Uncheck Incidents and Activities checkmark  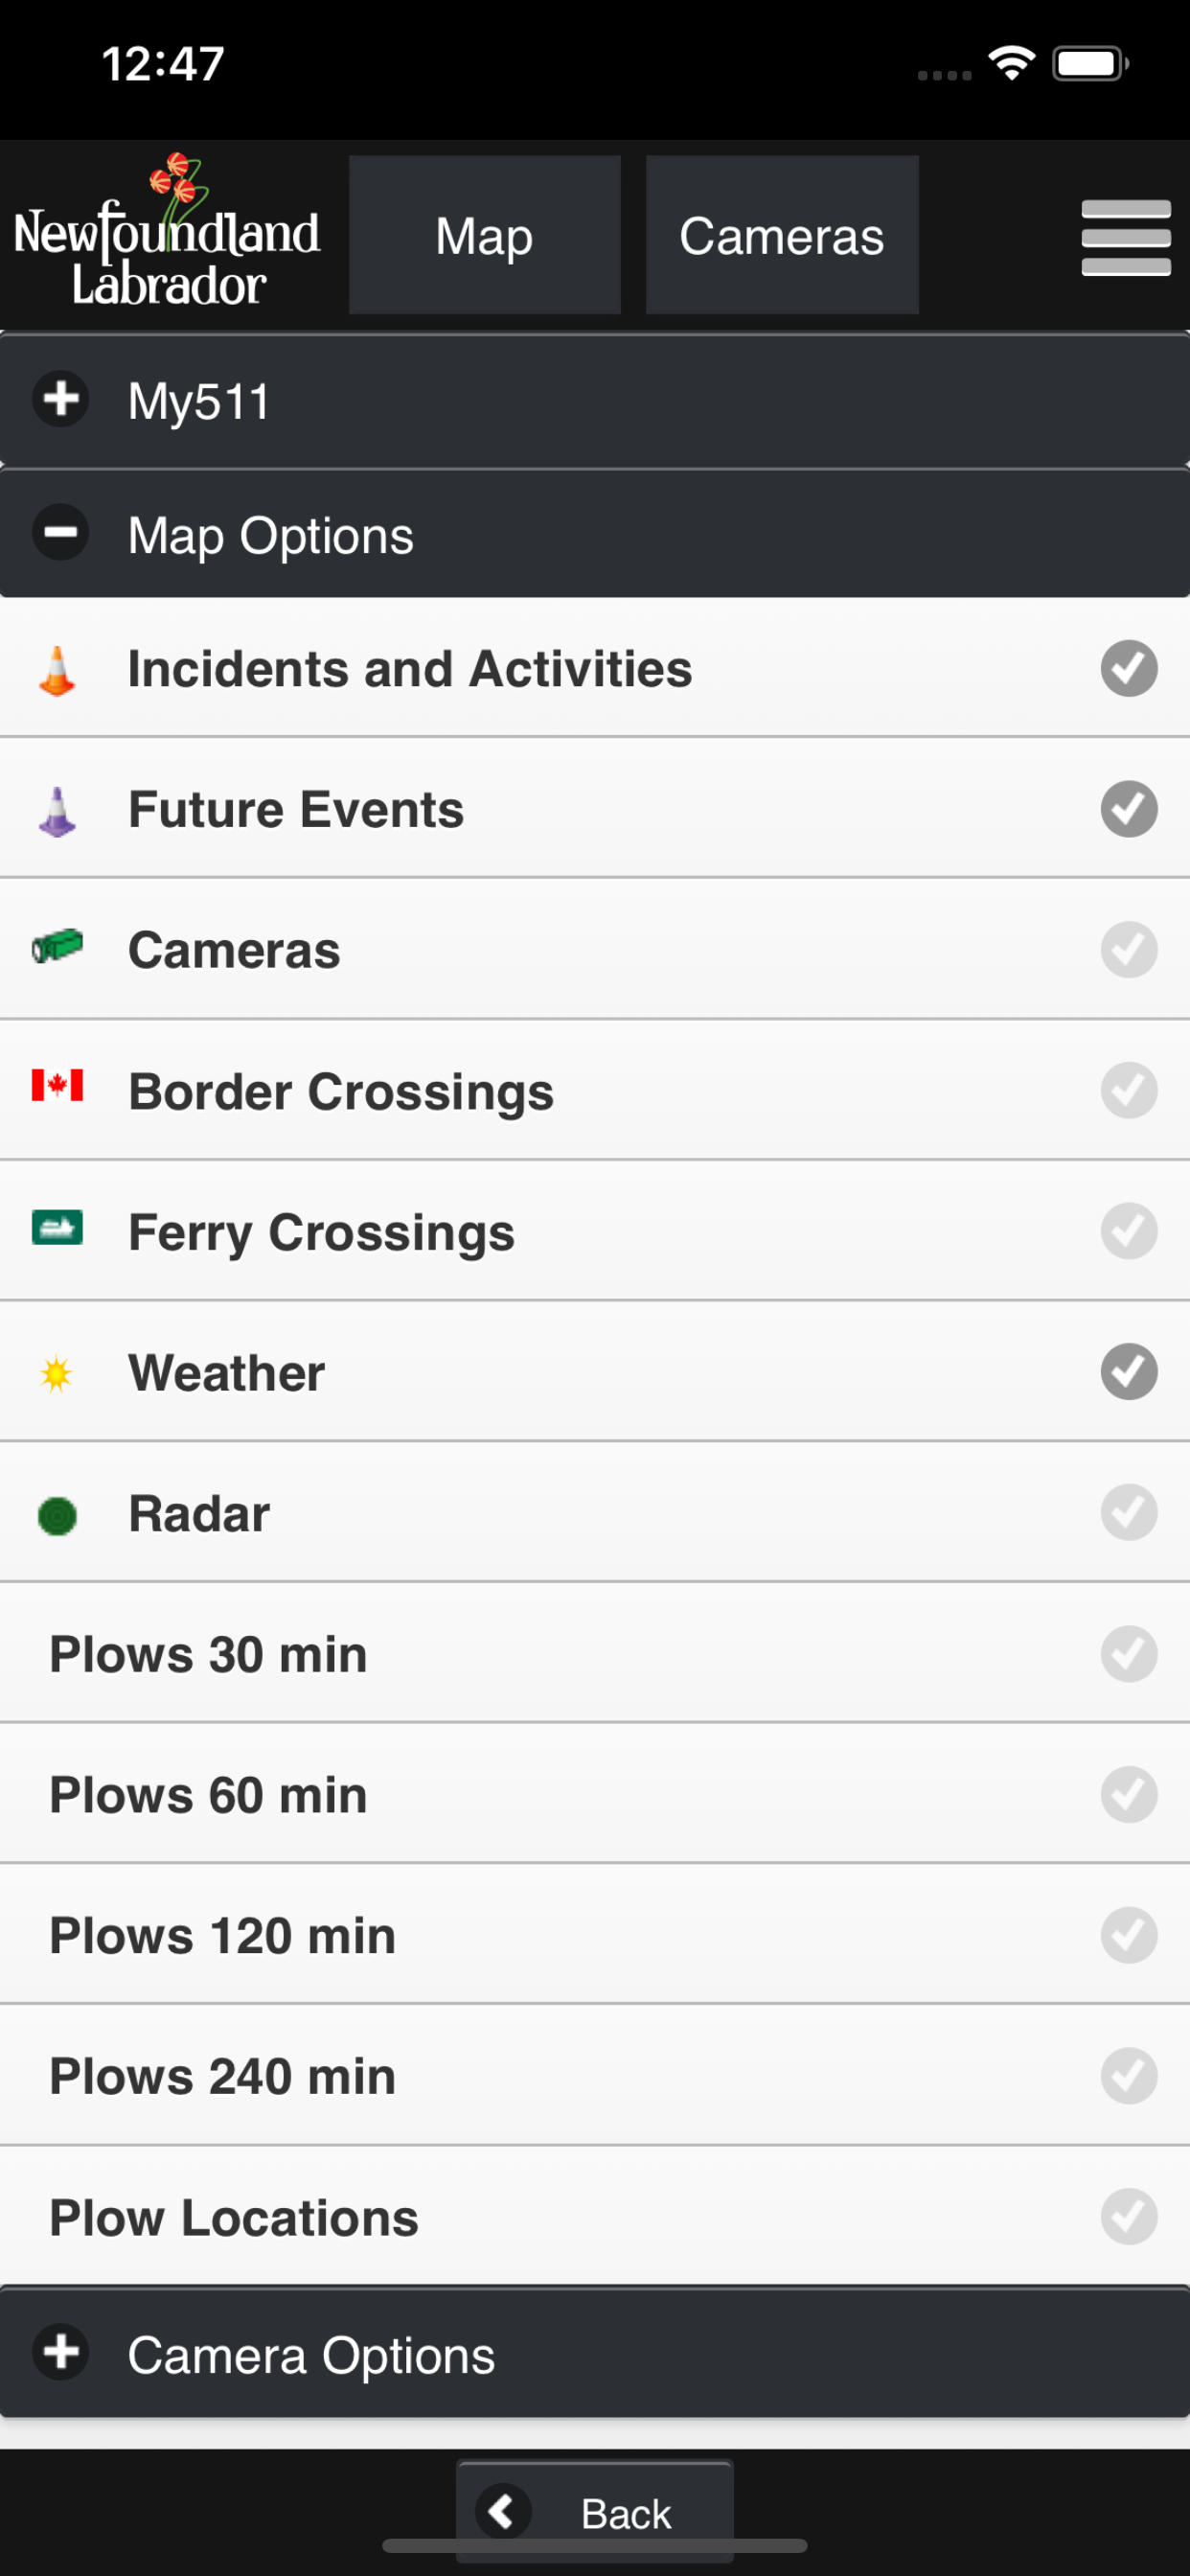pyautogui.click(x=1128, y=668)
